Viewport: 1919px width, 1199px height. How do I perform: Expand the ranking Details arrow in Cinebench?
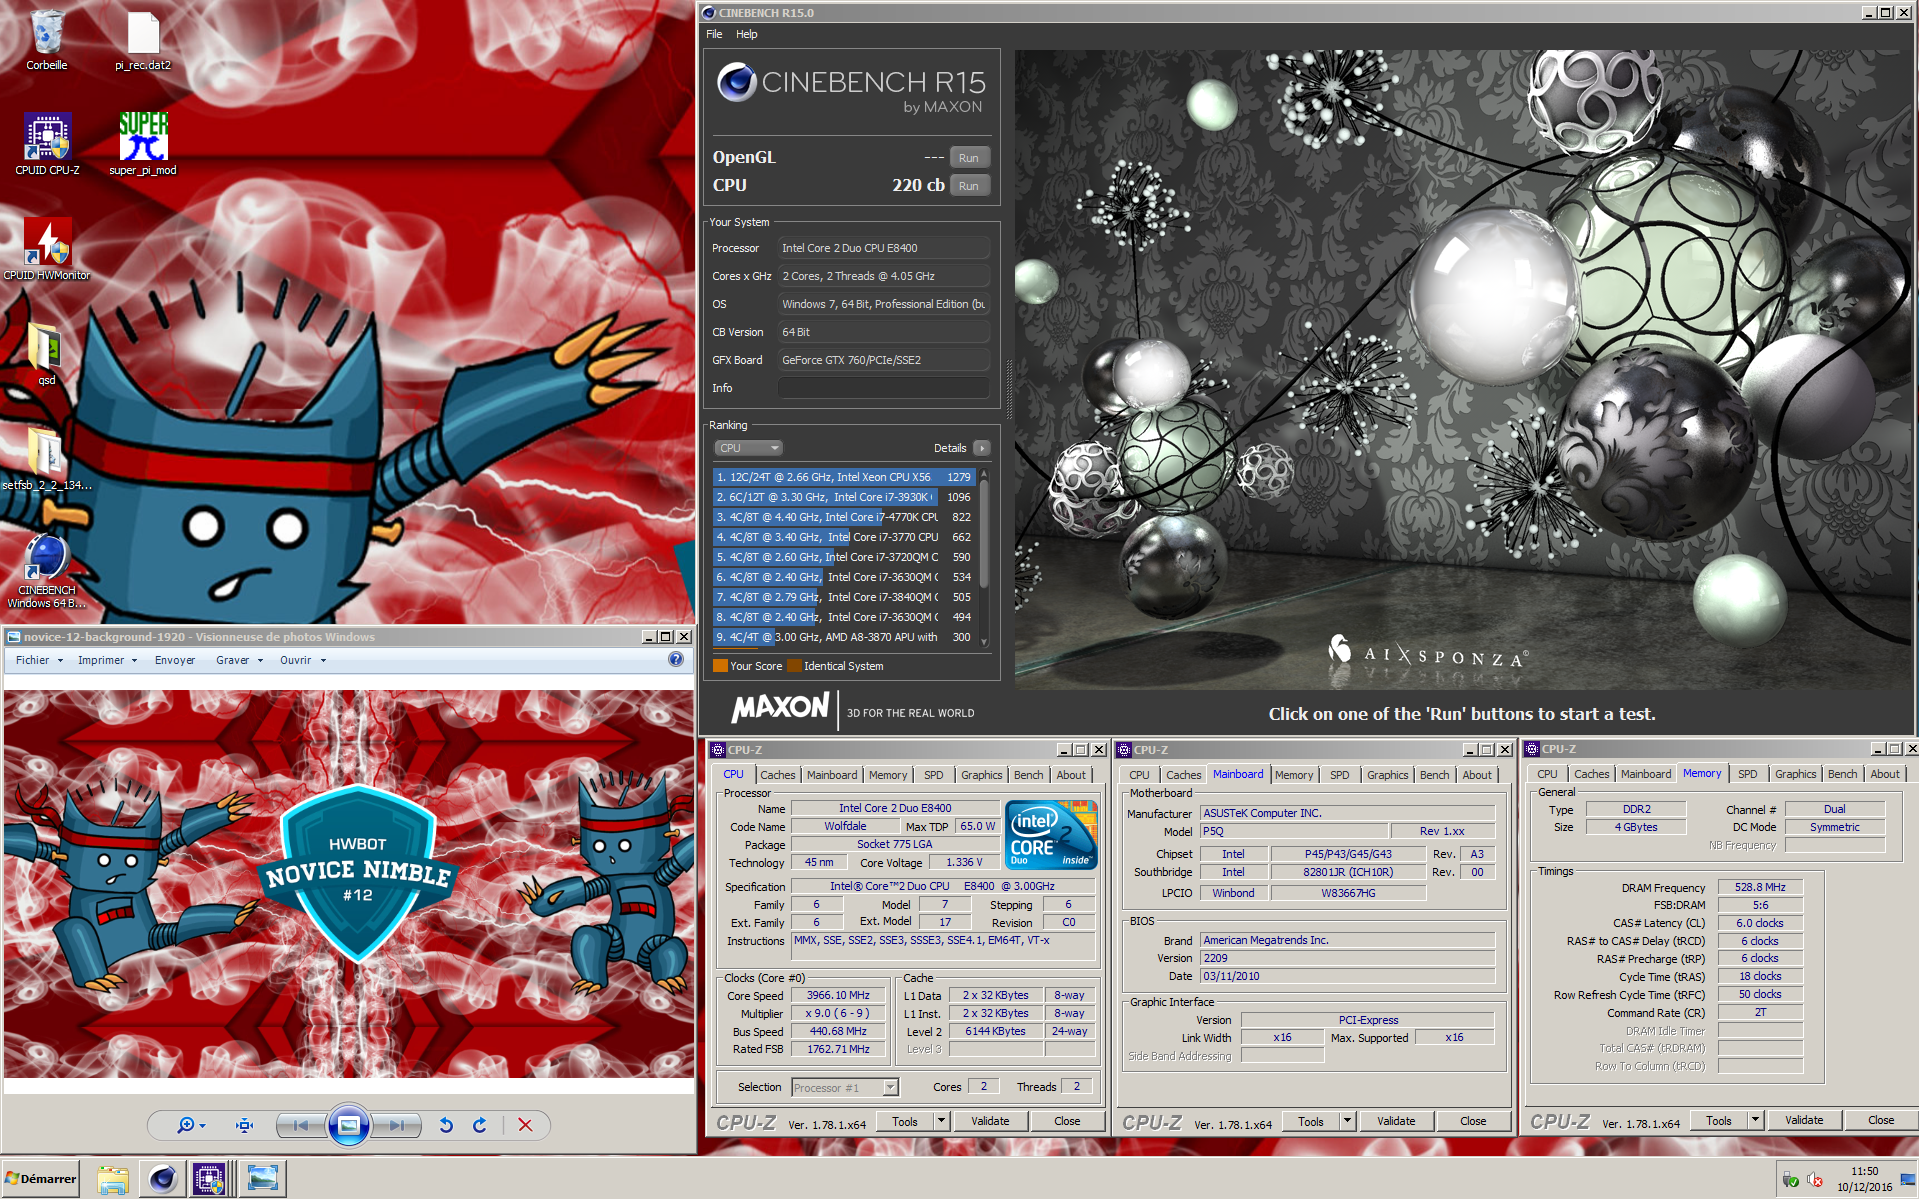[x=981, y=448]
